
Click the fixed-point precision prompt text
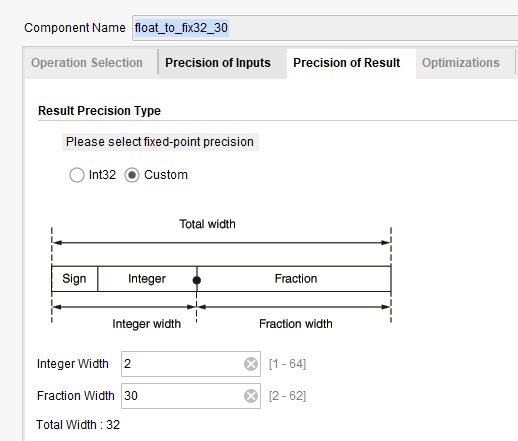coord(160,142)
